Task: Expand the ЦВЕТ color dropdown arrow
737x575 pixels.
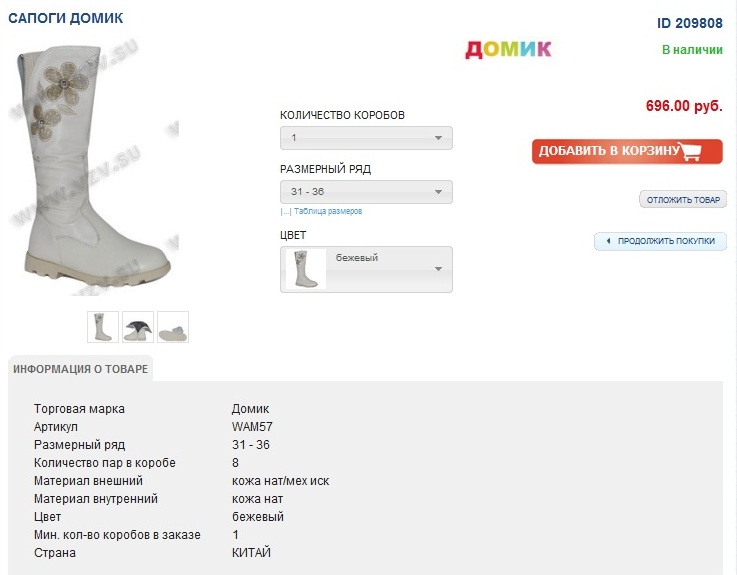Action: tap(438, 269)
